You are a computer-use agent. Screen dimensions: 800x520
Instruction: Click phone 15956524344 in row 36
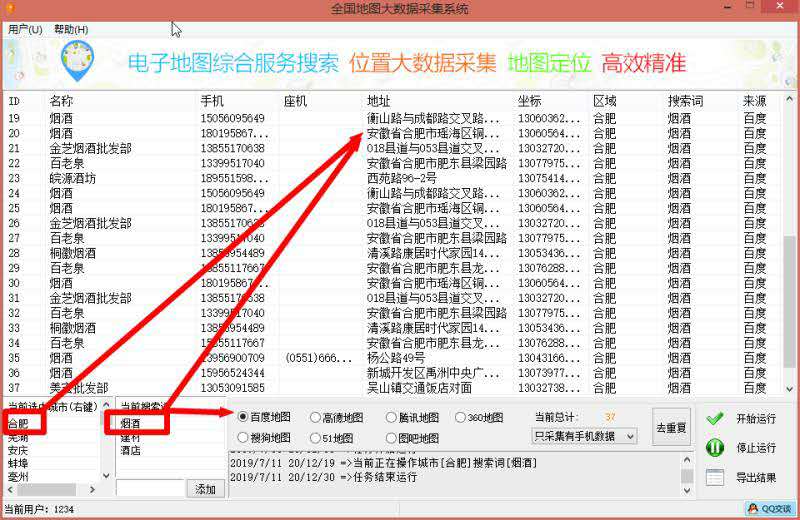tap(233, 373)
